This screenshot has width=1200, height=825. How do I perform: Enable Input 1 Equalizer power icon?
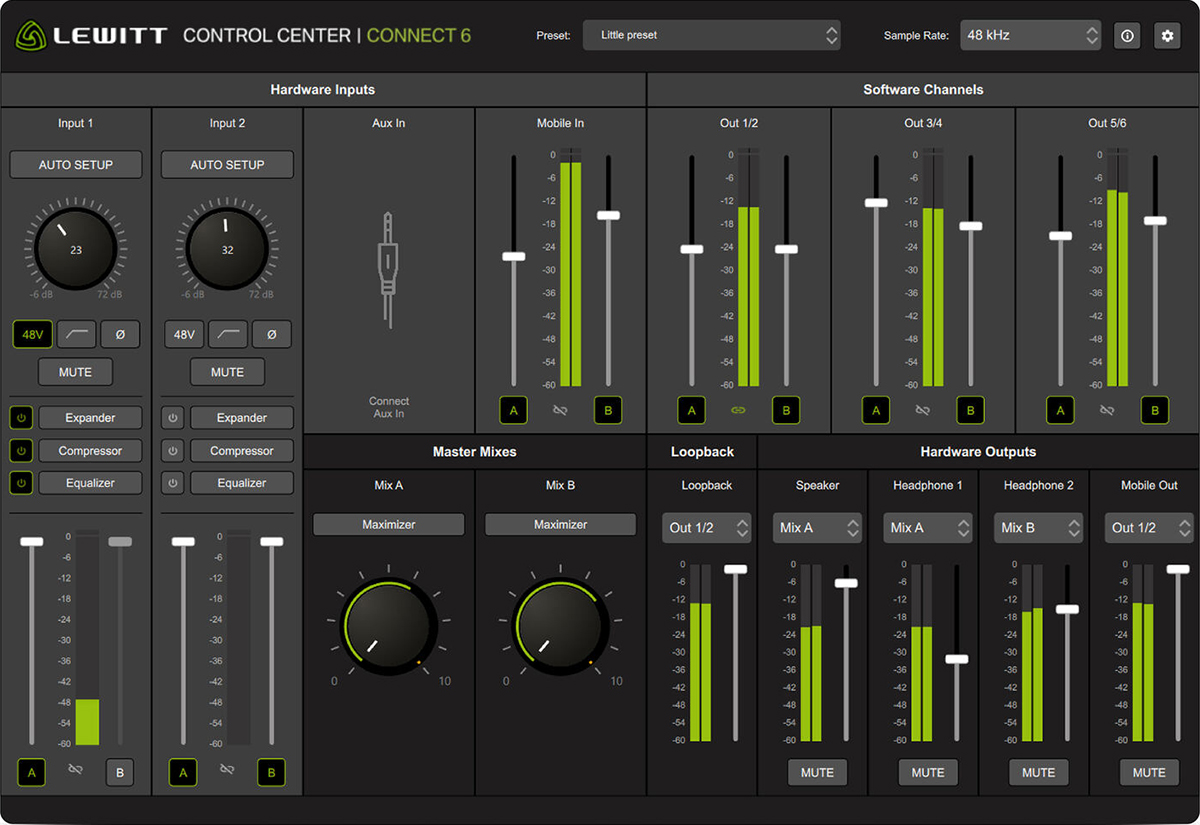click(x=21, y=483)
